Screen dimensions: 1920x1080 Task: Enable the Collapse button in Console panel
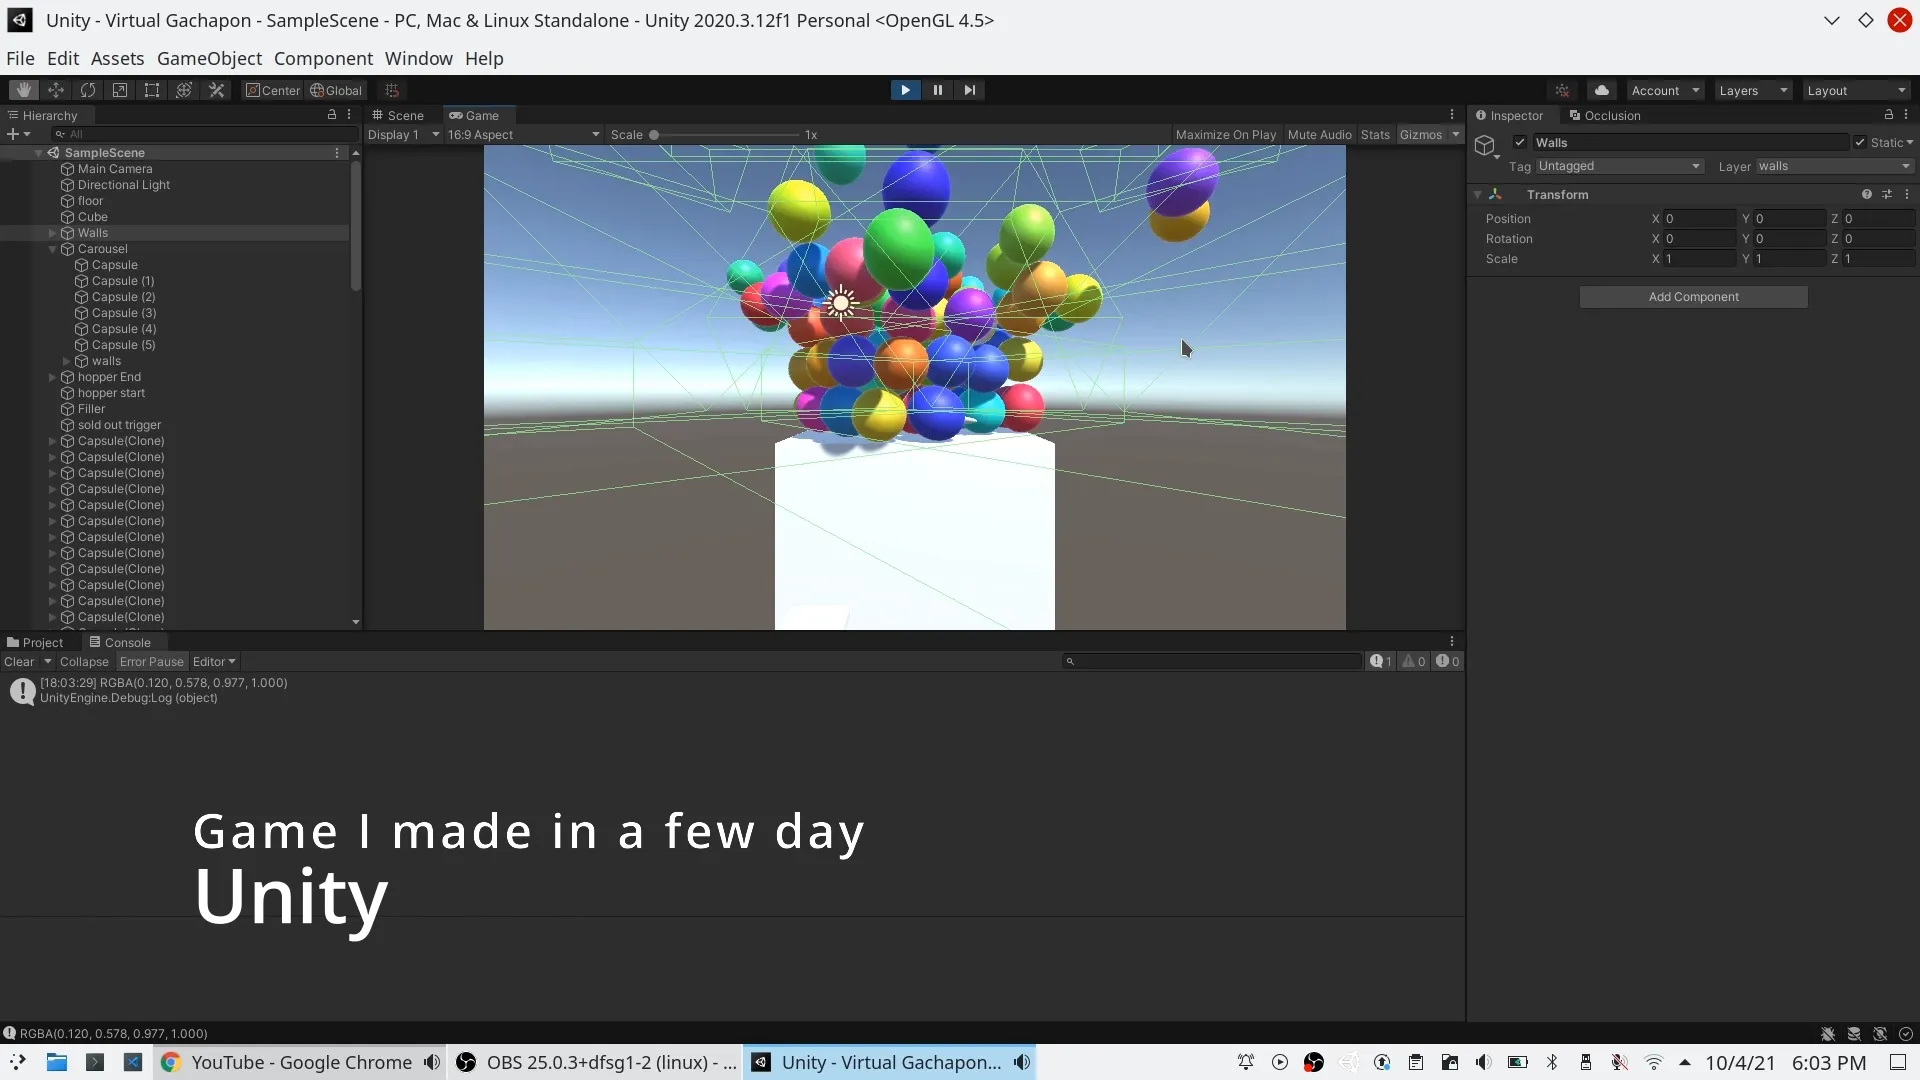click(x=82, y=661)
